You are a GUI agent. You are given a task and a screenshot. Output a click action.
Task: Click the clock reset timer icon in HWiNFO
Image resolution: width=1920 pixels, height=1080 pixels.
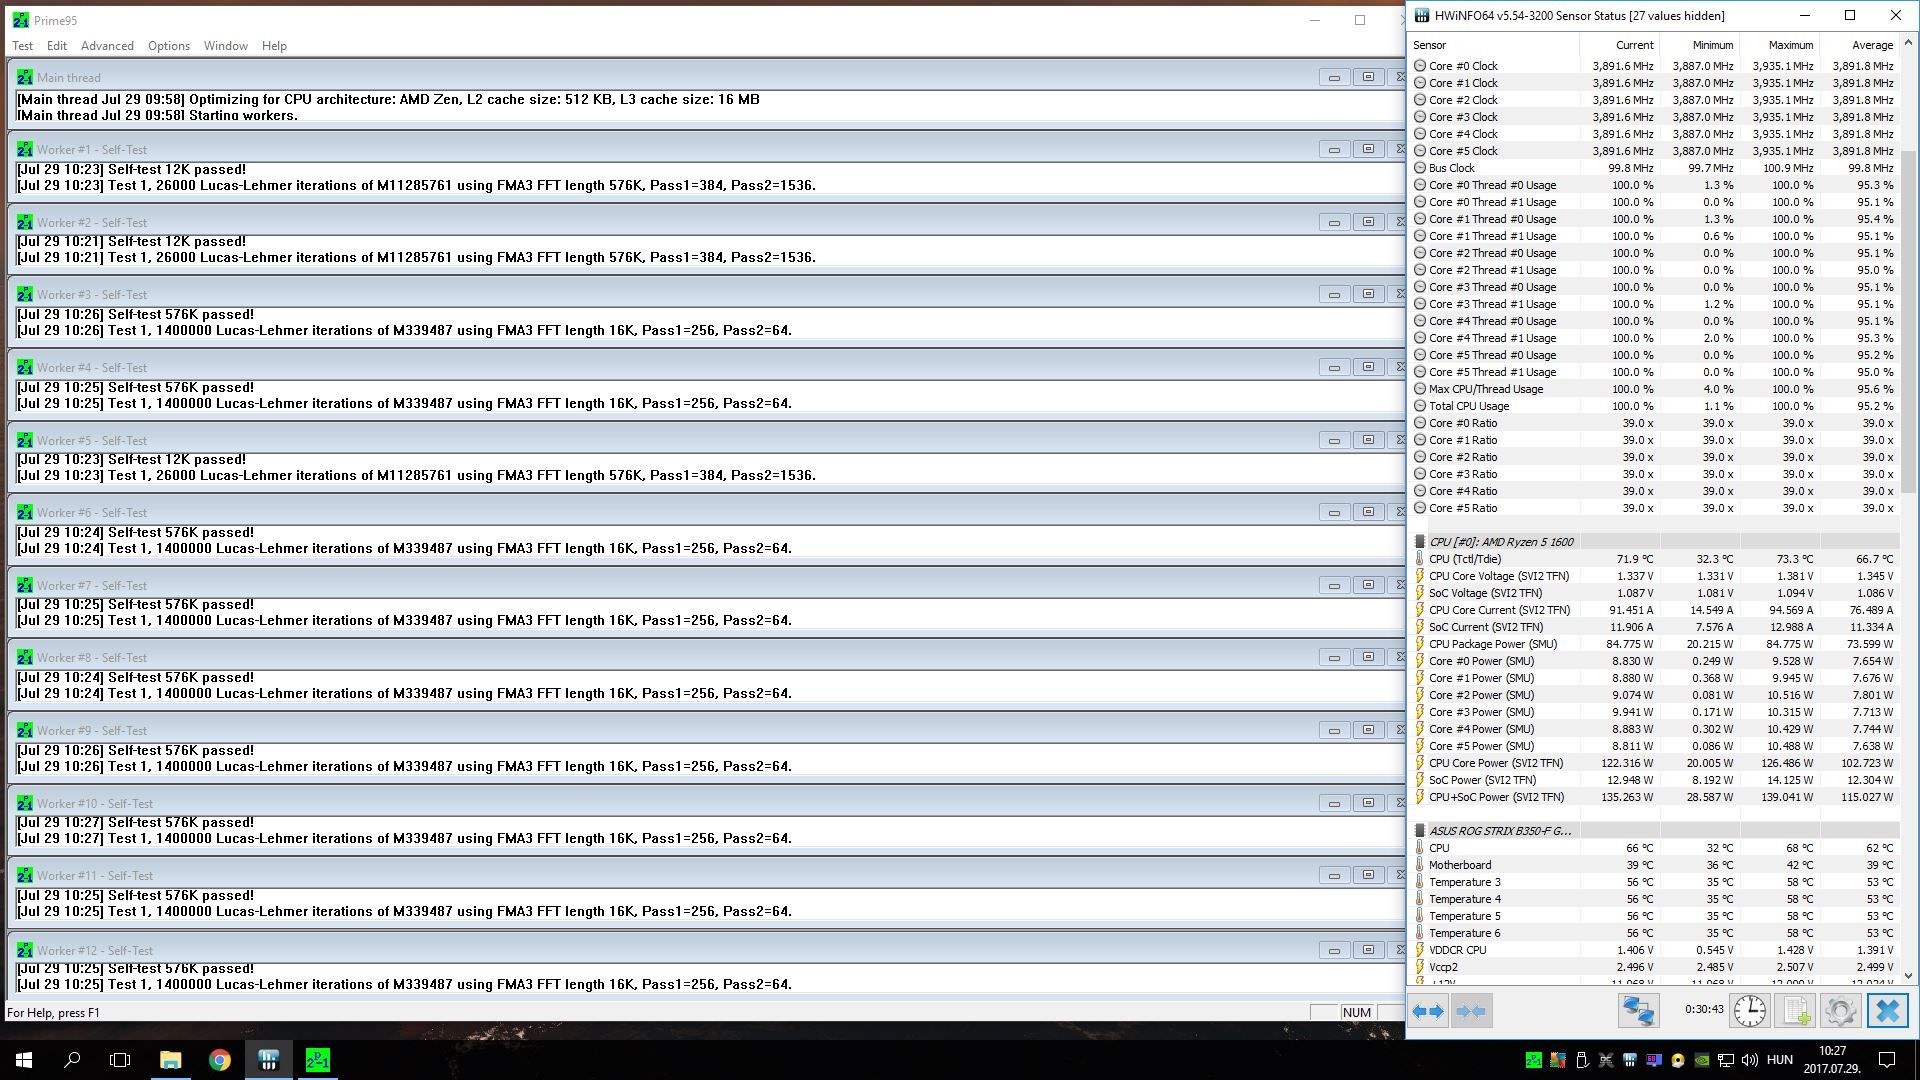pos(1750,1011)
